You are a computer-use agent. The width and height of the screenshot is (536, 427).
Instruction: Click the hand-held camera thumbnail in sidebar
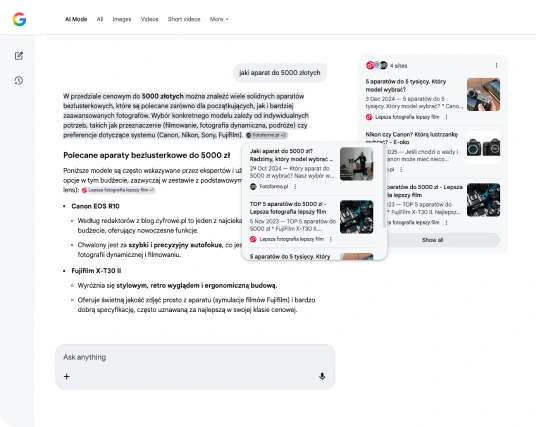(483, 94)
